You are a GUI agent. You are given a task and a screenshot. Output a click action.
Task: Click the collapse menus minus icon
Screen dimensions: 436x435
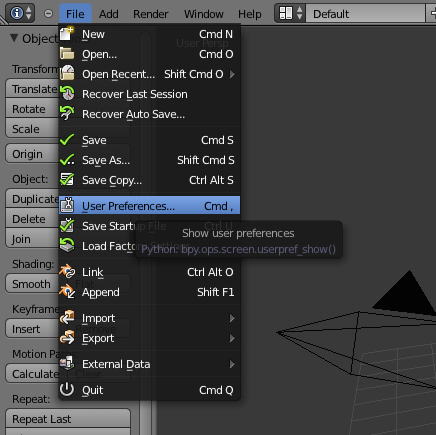(48, 13)
